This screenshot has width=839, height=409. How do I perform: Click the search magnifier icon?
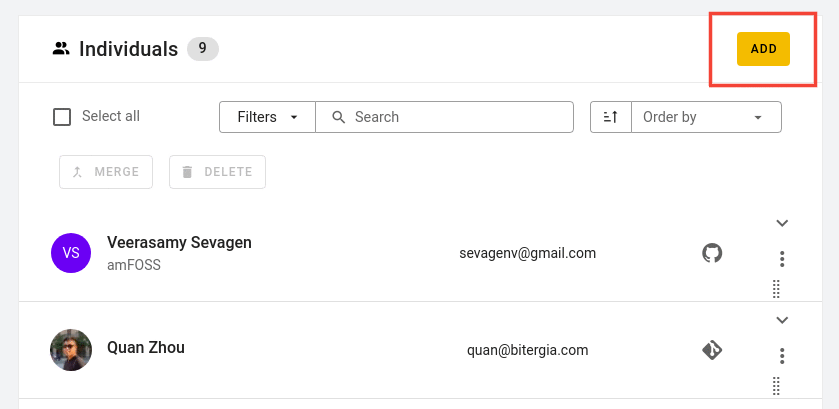click(x=339, y=117)
